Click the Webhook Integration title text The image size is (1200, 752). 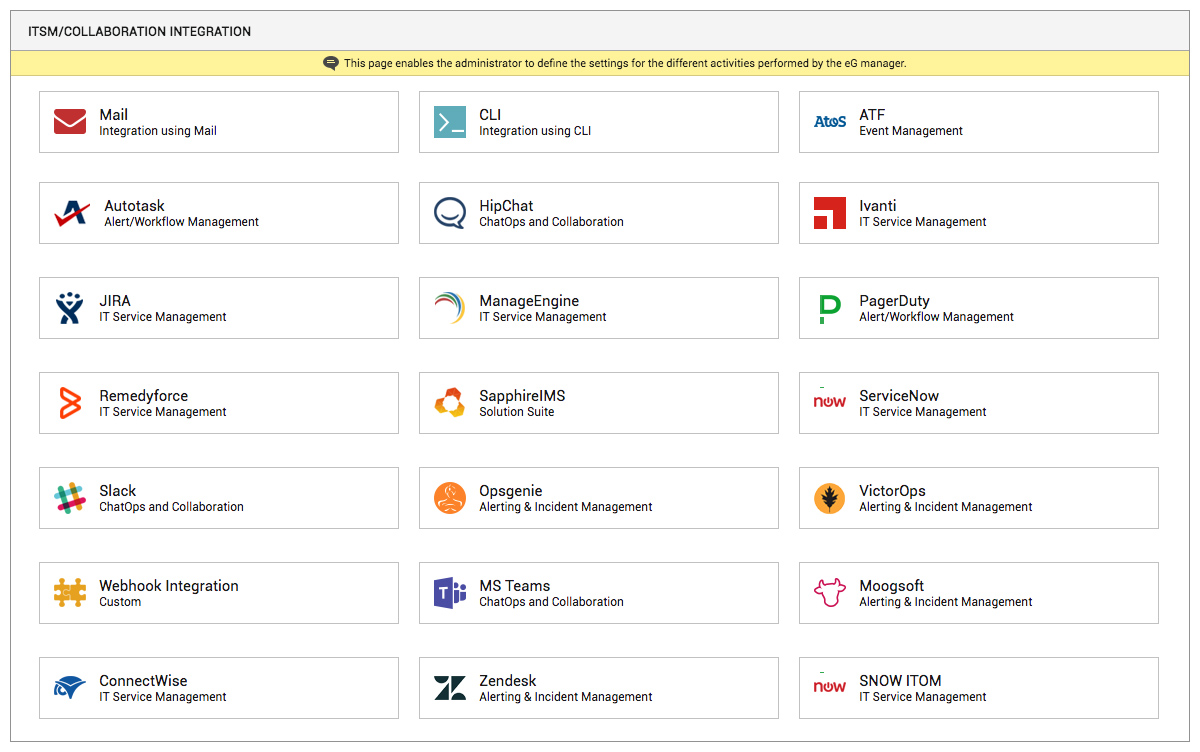coord(169,586)
